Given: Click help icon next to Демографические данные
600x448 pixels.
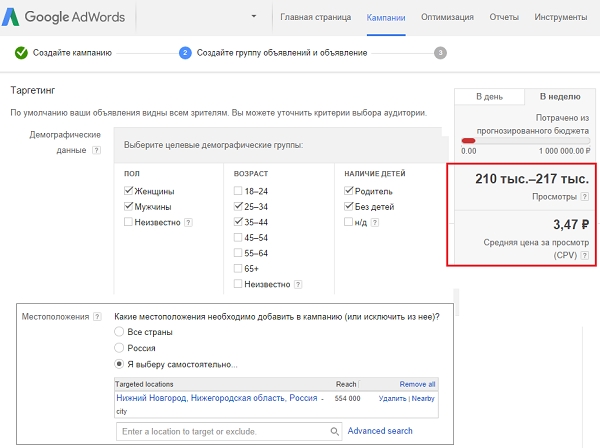Looking at the screenshot, I should point(96,151).
